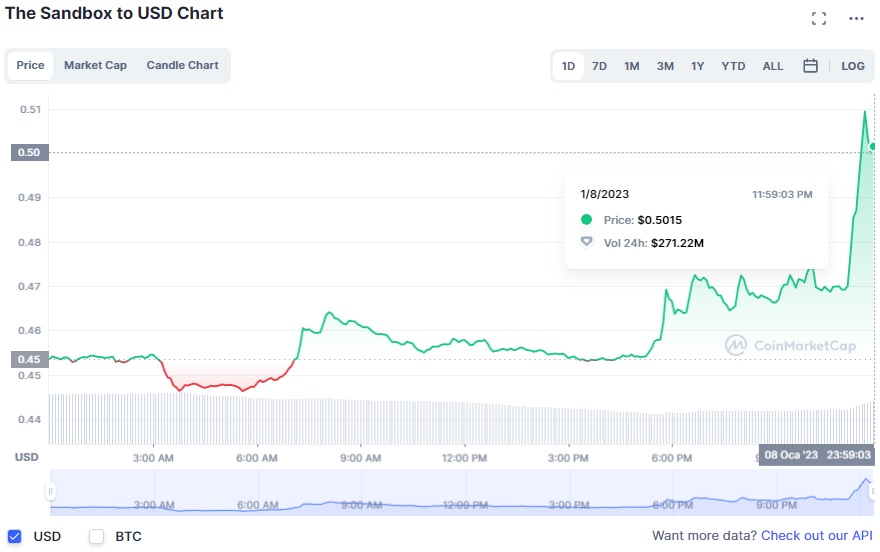Click the 12:00 PM axis label

click(464, 458)
